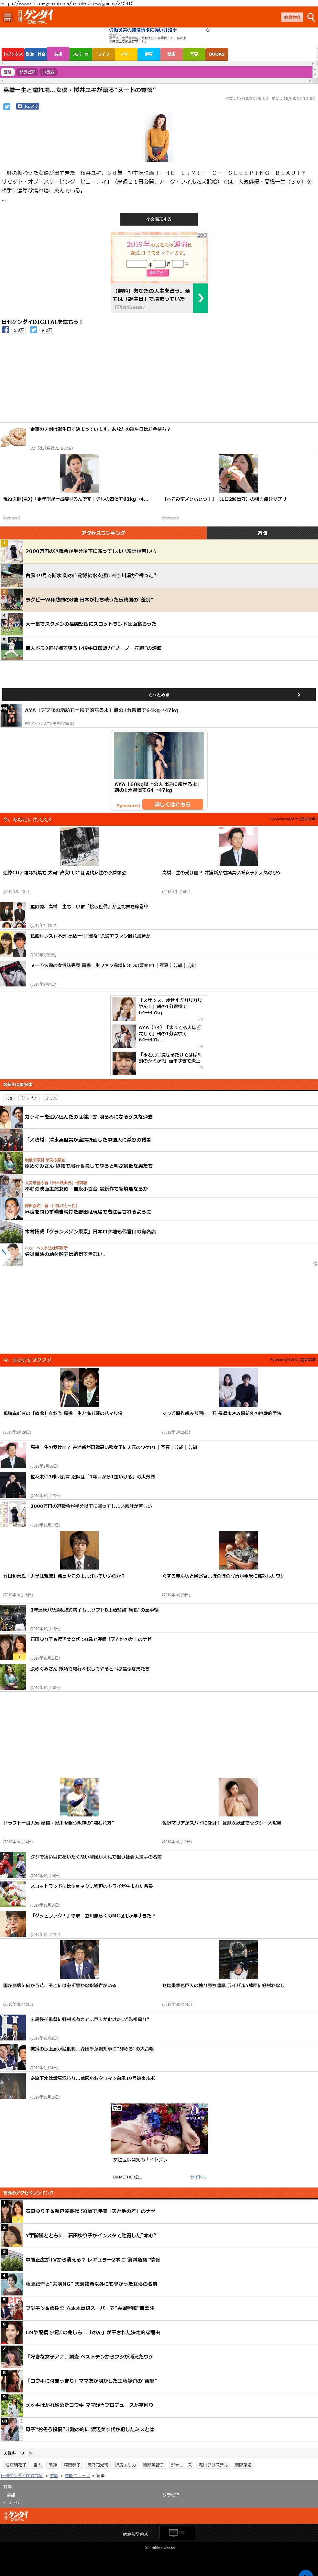
Task: Click the 全文表示する button
Action: (x=159, y=219)
